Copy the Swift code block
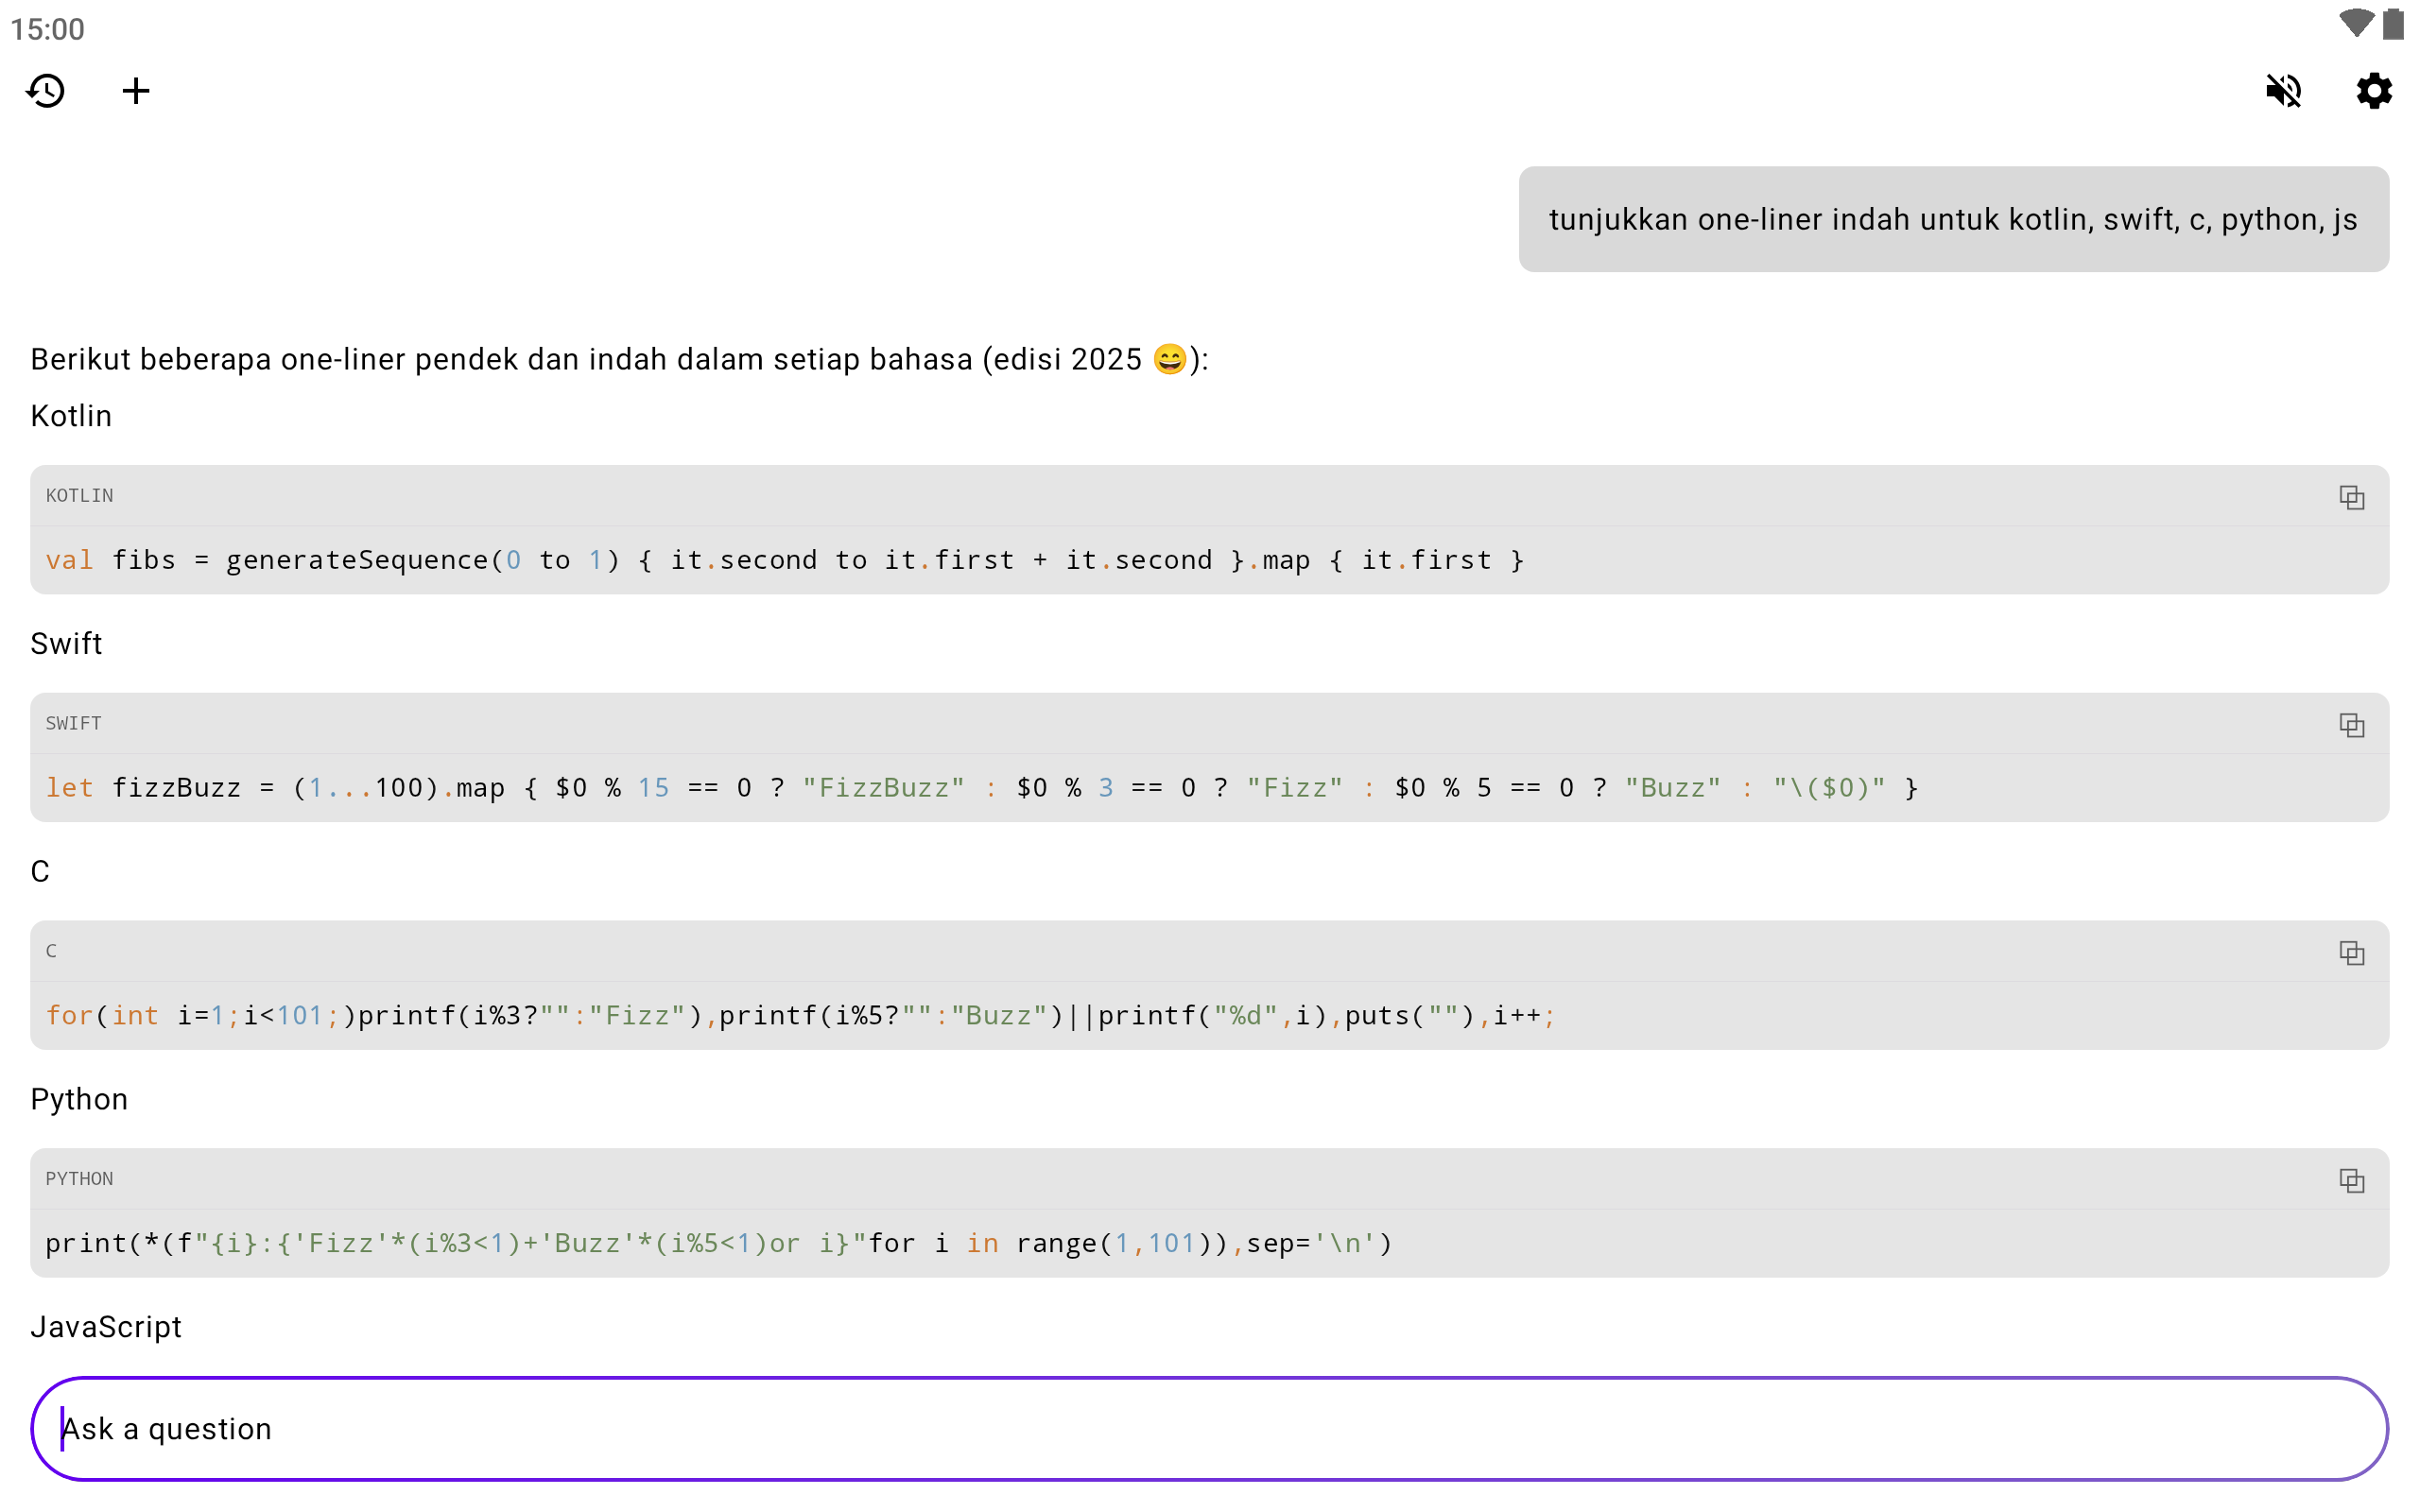2420x1512 pixels. point(2351,725)
